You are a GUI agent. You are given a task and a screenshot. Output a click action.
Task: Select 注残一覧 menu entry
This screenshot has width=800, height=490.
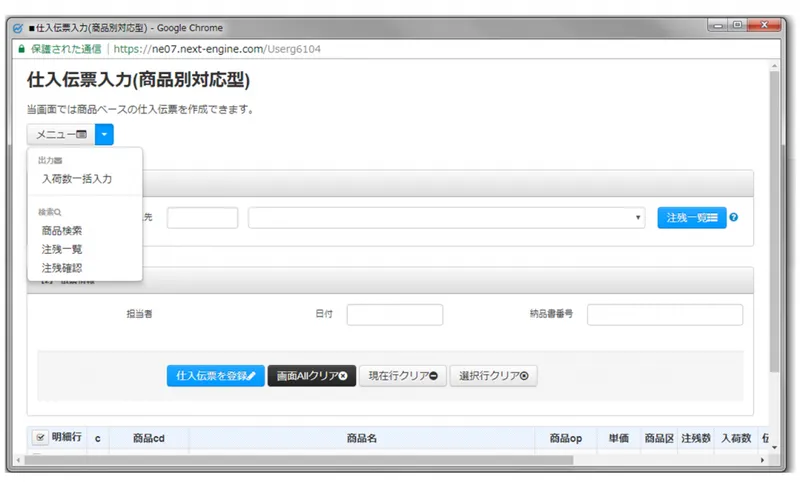pyautogui.click(x=62, y=249)
